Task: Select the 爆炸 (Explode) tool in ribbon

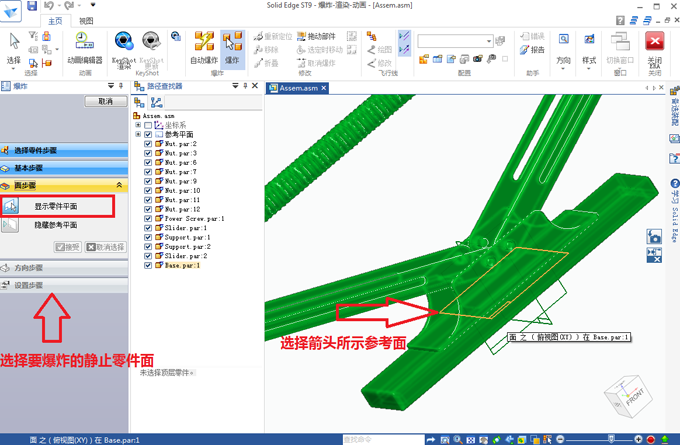Action: click(x=233, y=46)
